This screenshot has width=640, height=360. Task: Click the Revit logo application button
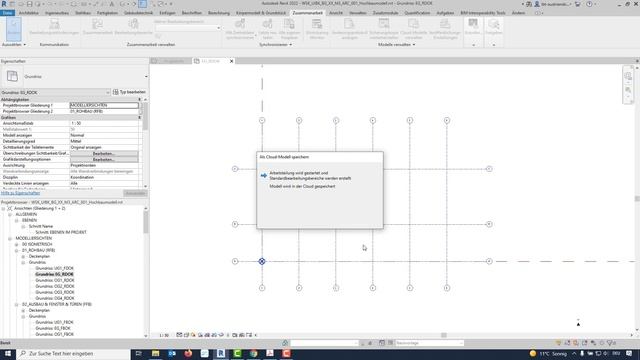(4, 4)
